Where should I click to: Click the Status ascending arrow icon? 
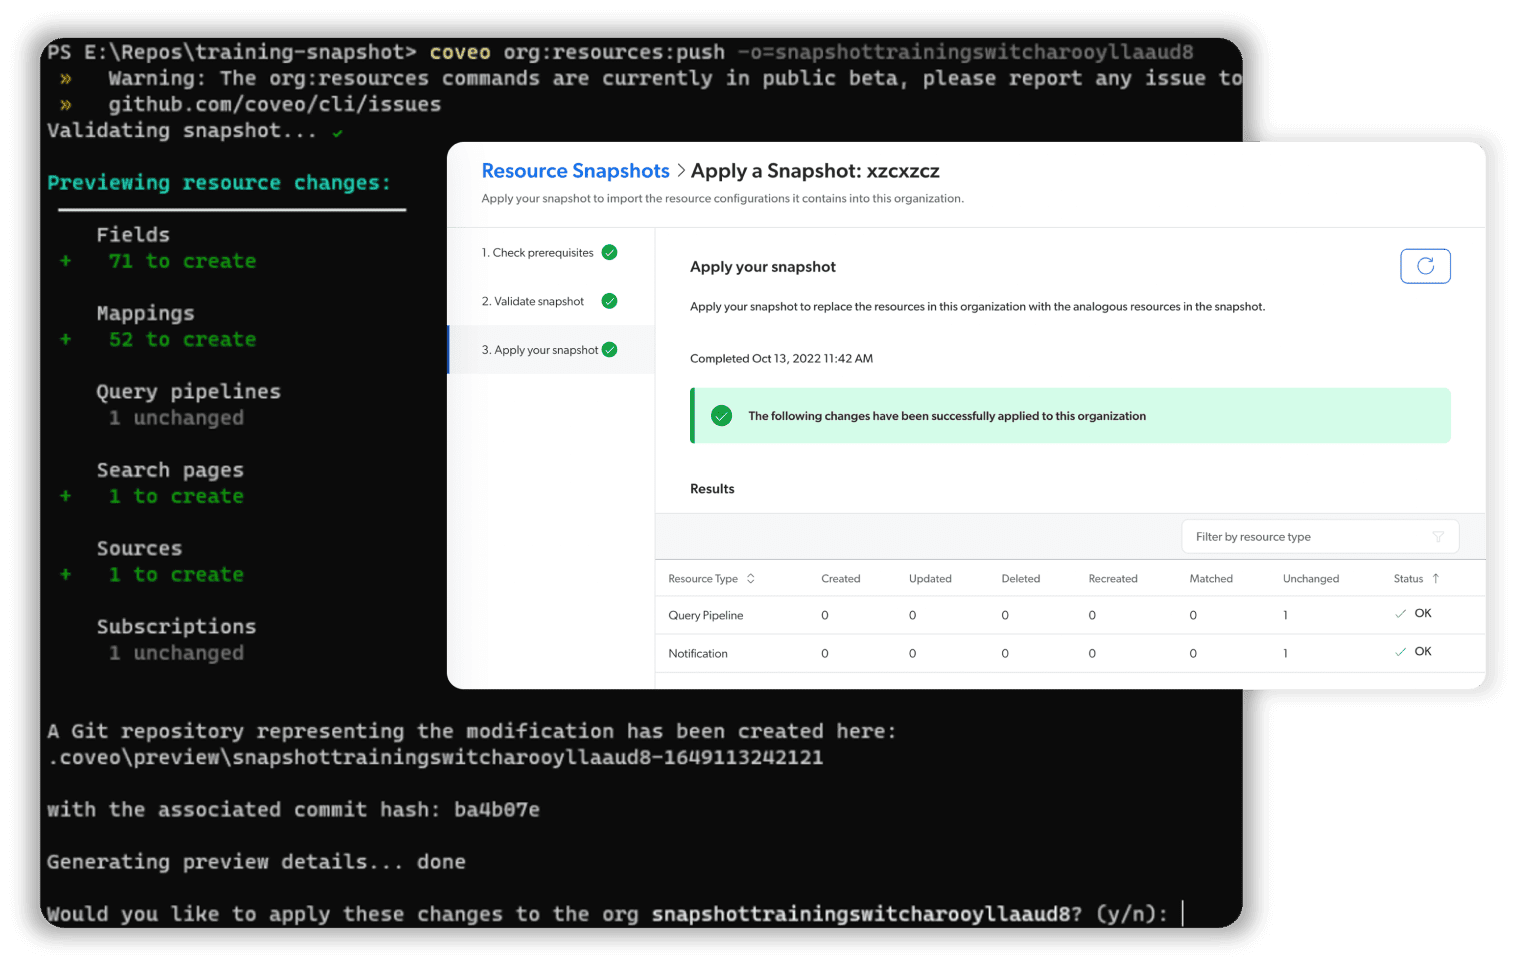1436,579
